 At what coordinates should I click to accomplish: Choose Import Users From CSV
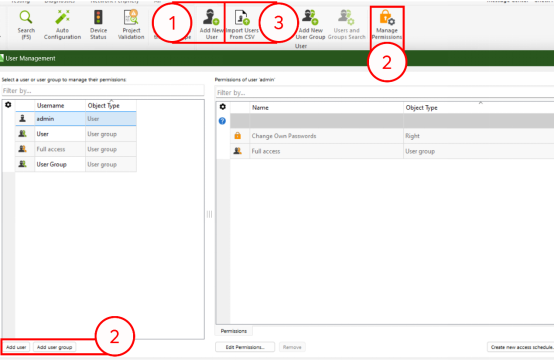[x=242, y=24]
